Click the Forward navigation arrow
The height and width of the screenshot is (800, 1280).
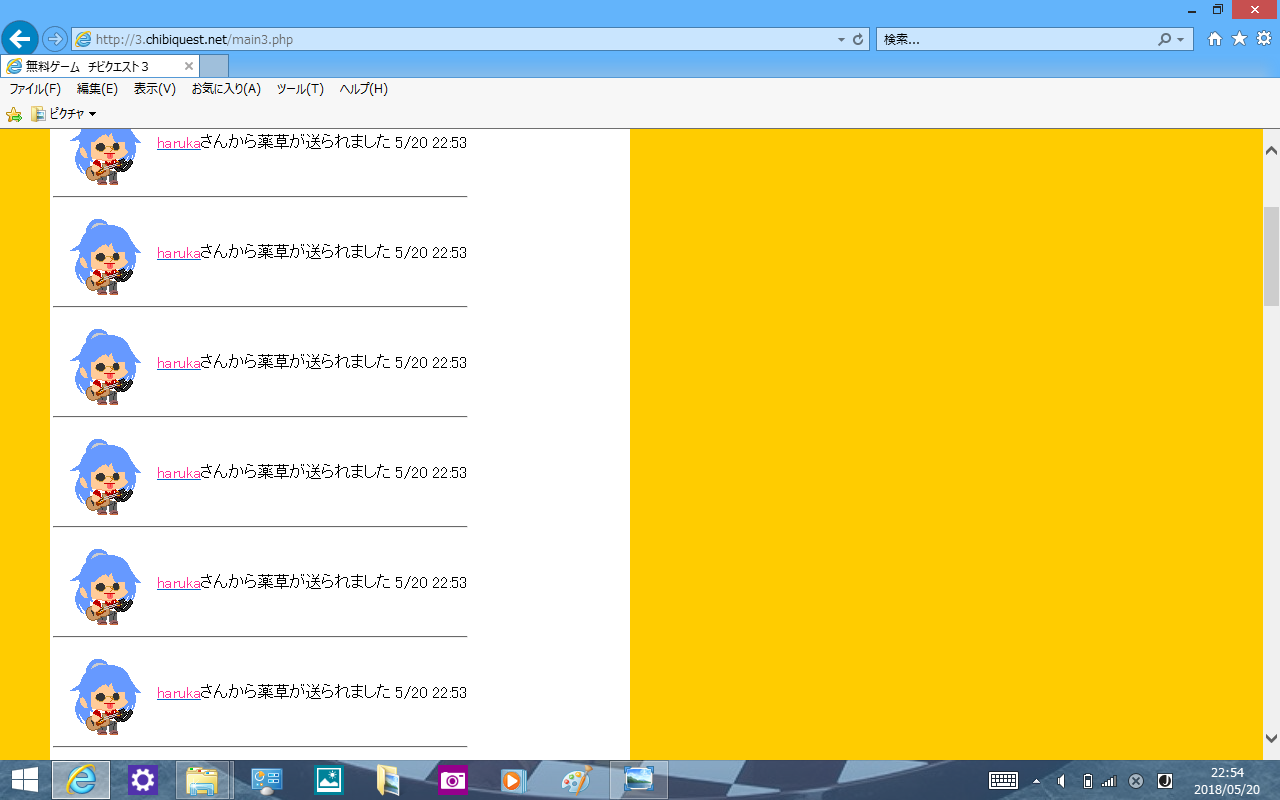(x=55, y=39)
